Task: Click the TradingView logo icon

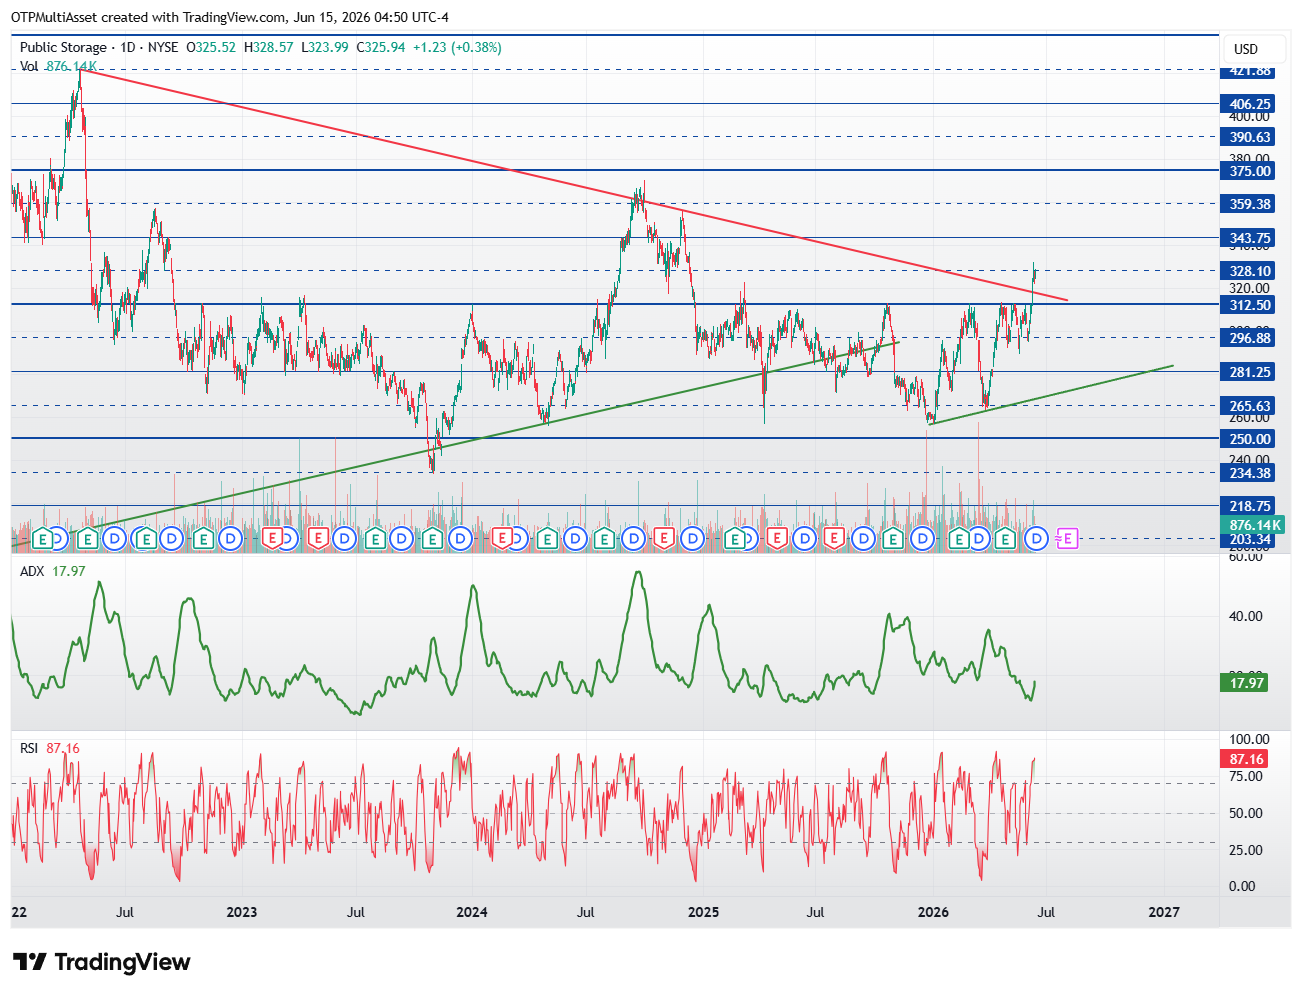Action: (x=30, y=962)
